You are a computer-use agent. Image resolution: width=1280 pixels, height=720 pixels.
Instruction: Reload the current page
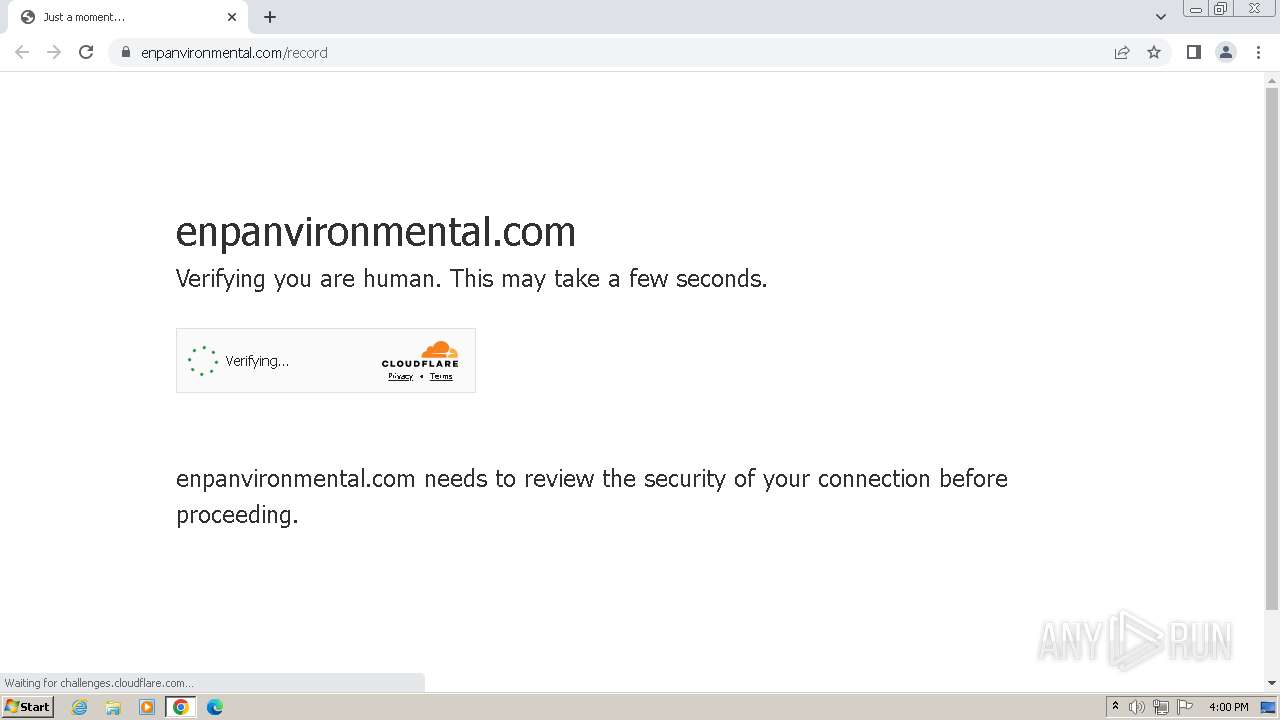[x=86, y=52]
